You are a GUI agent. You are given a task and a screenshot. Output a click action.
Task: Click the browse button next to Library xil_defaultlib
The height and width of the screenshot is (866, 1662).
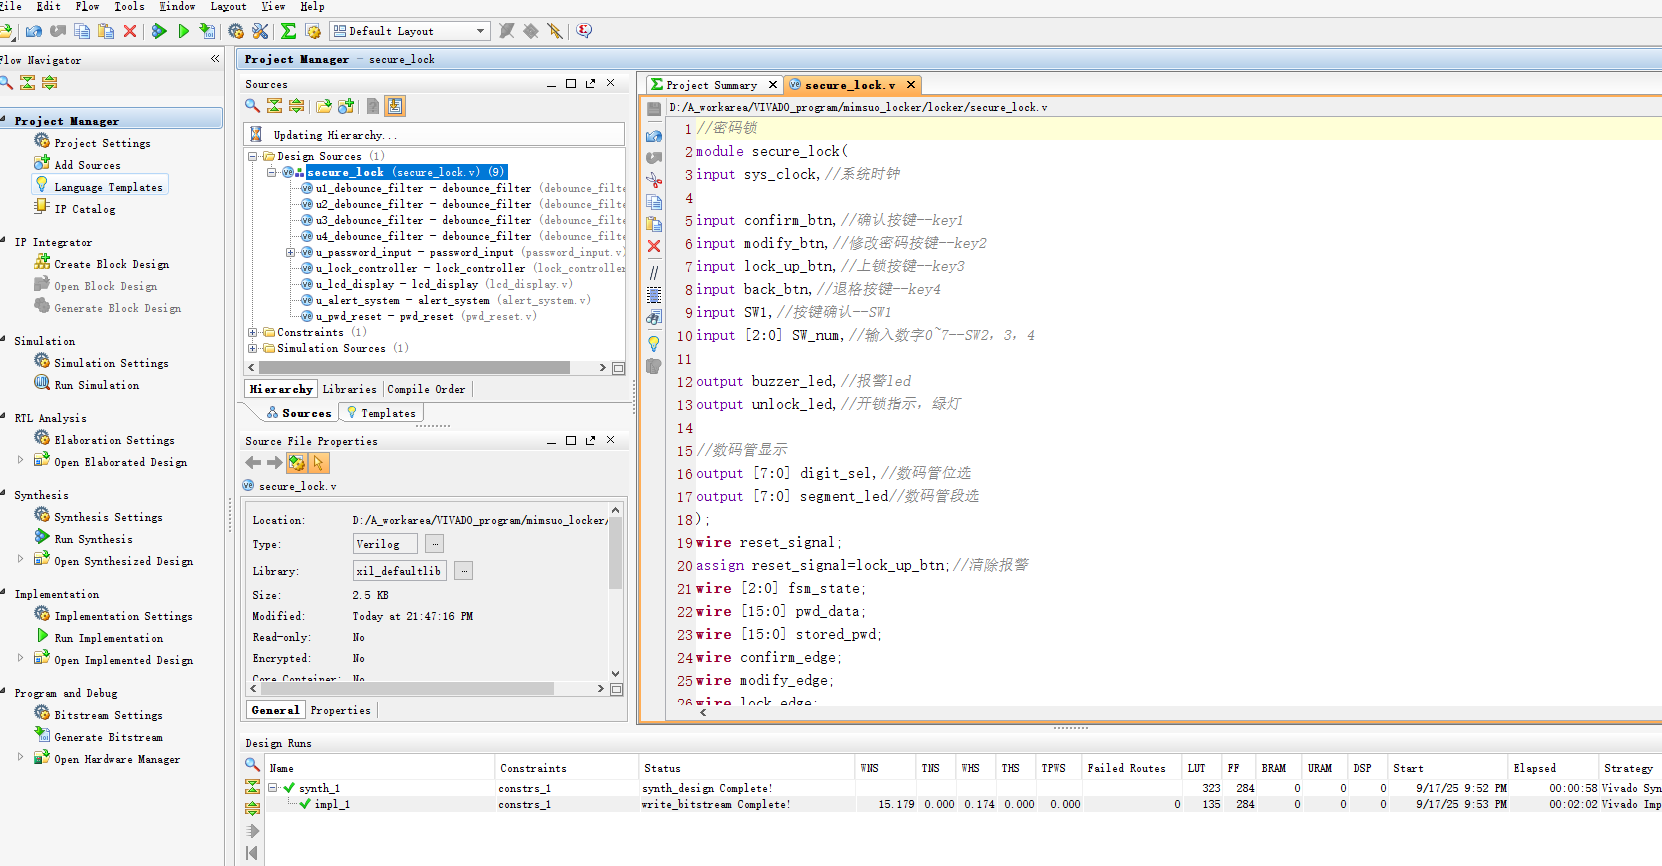click(463, 571)
